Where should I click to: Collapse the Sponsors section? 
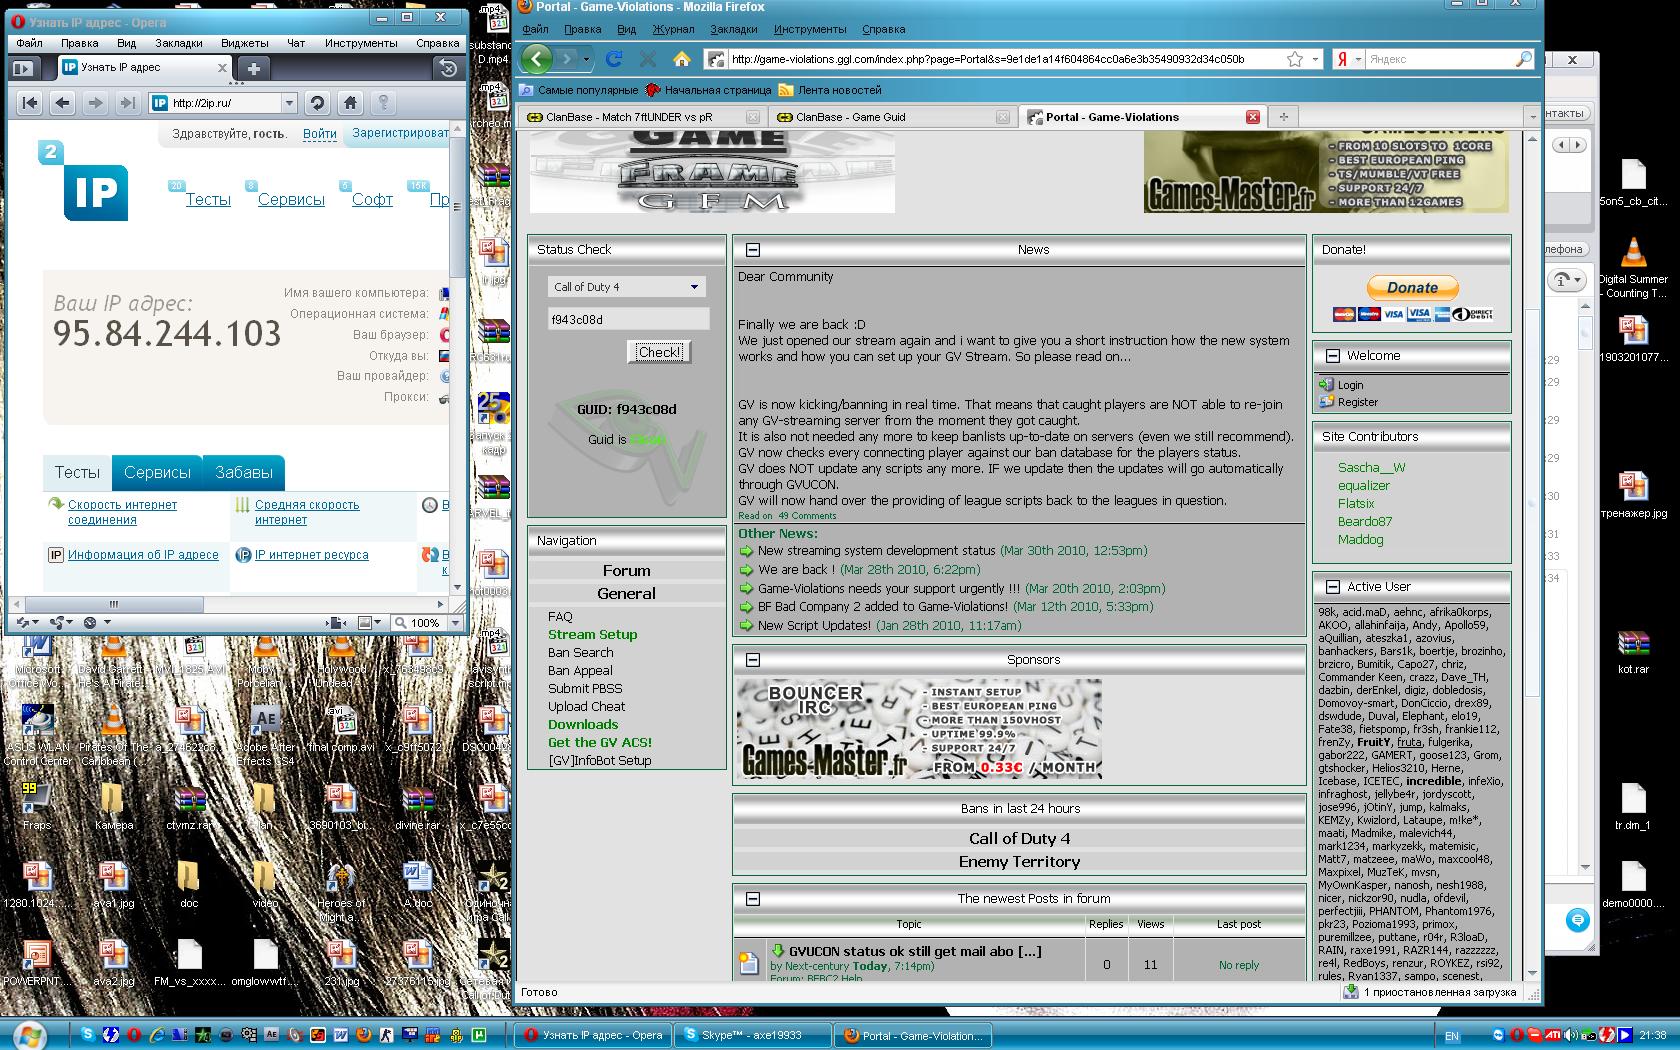[x=753, y=660]
